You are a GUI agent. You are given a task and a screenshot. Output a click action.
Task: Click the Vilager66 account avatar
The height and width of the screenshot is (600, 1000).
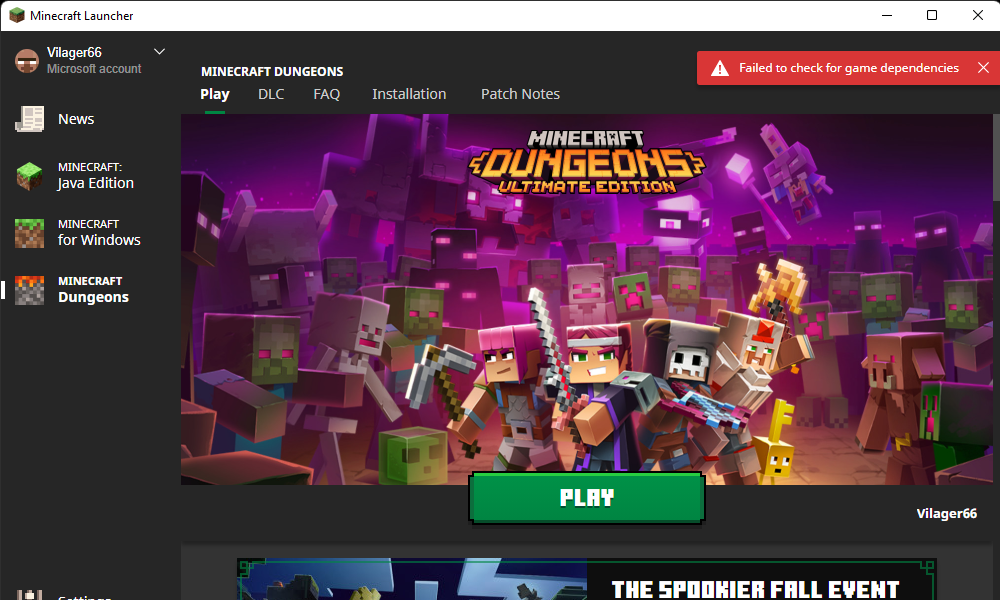pyautogui.click(x=27, y=61)
